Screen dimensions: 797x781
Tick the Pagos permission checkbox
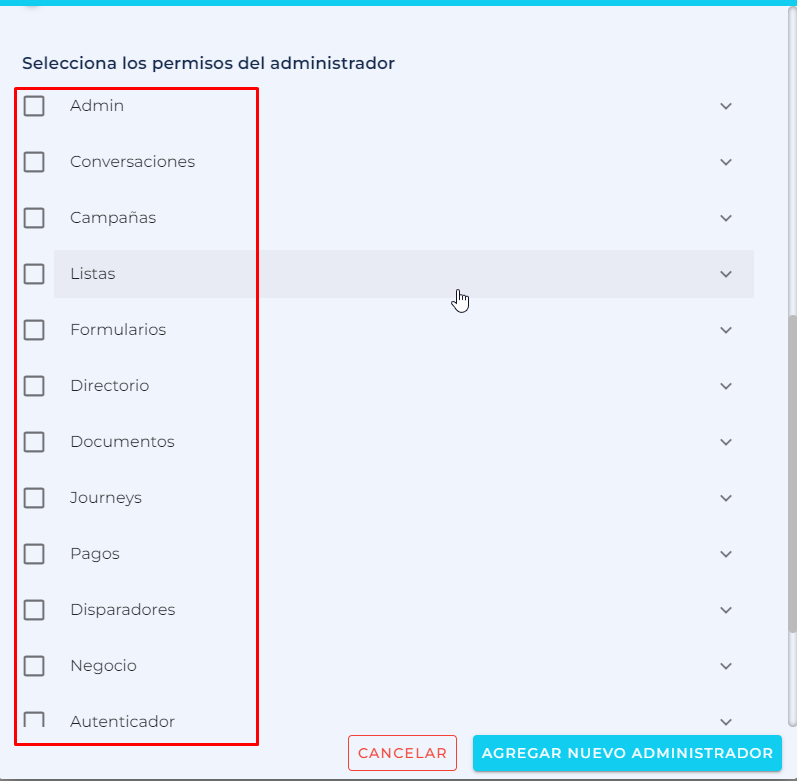(x=34, y=553)
